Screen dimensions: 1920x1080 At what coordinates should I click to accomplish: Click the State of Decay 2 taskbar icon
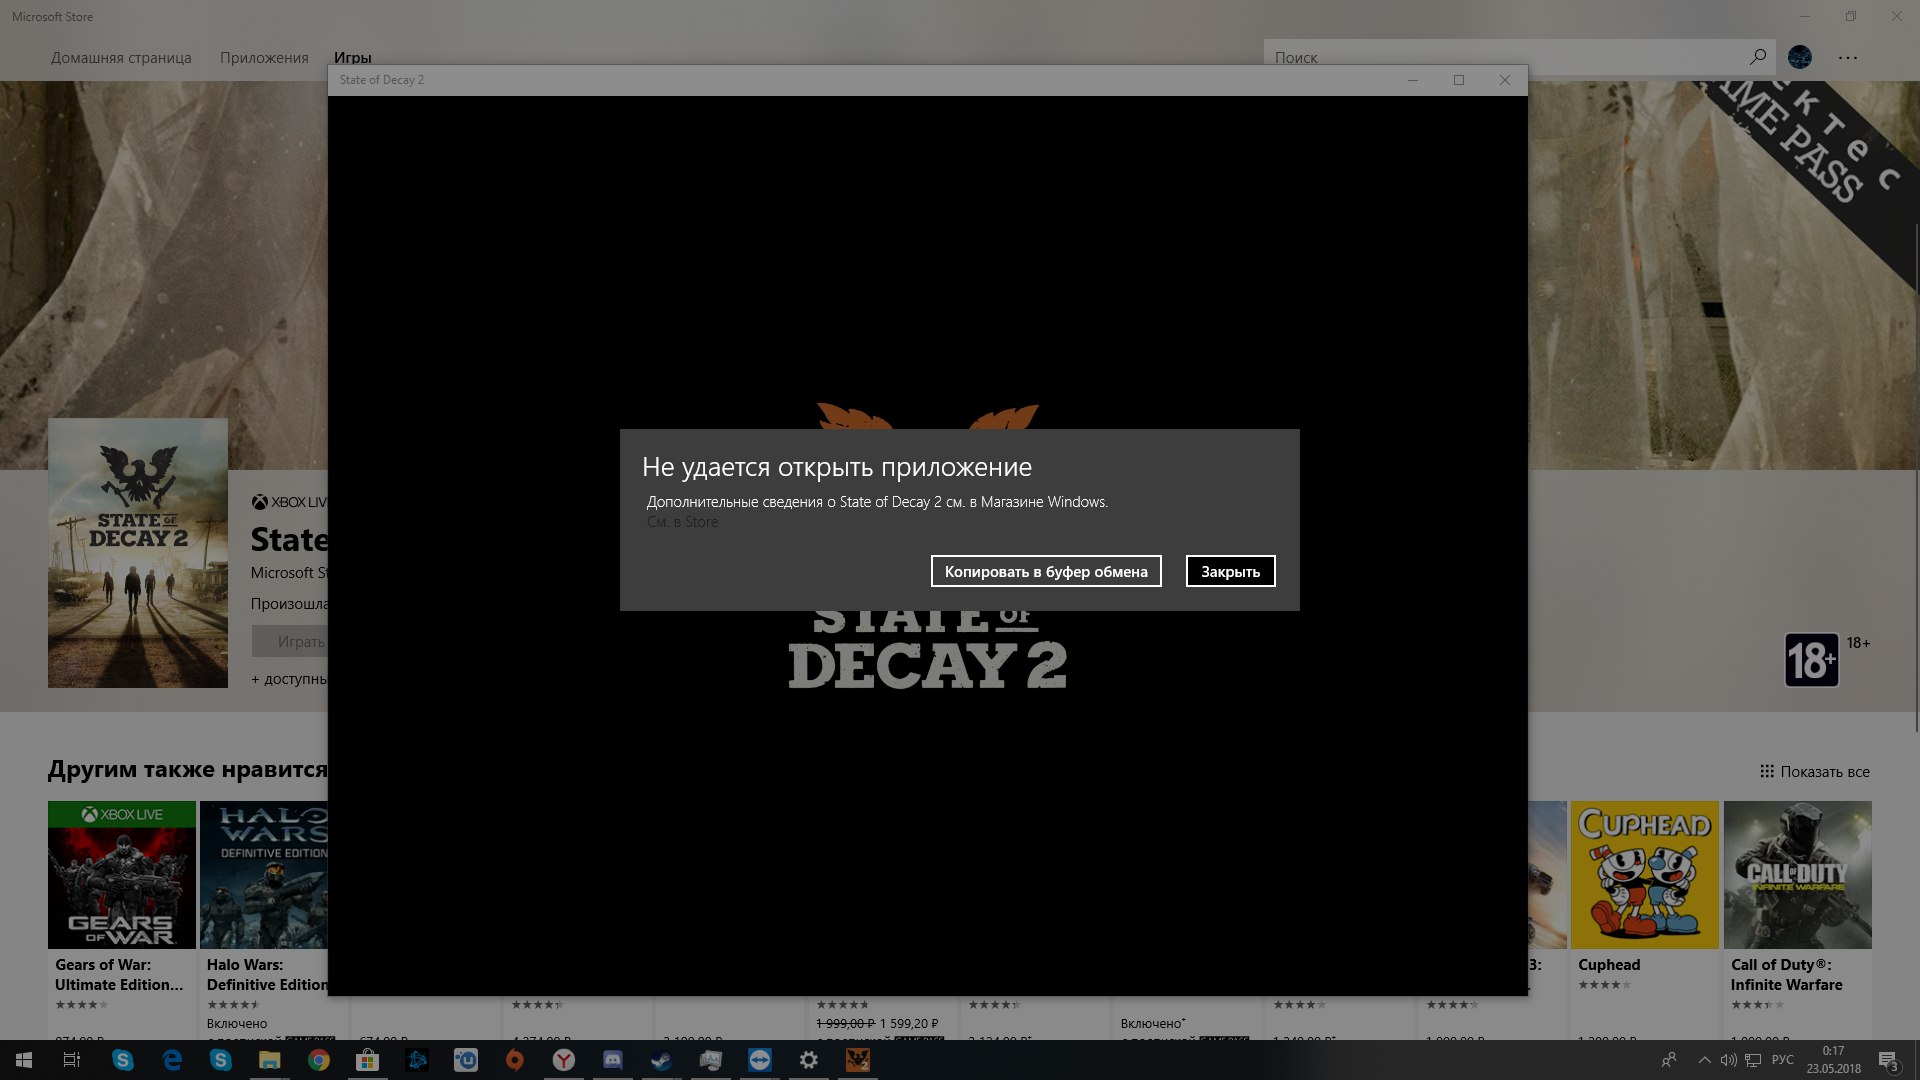[x=858, y=1060]
